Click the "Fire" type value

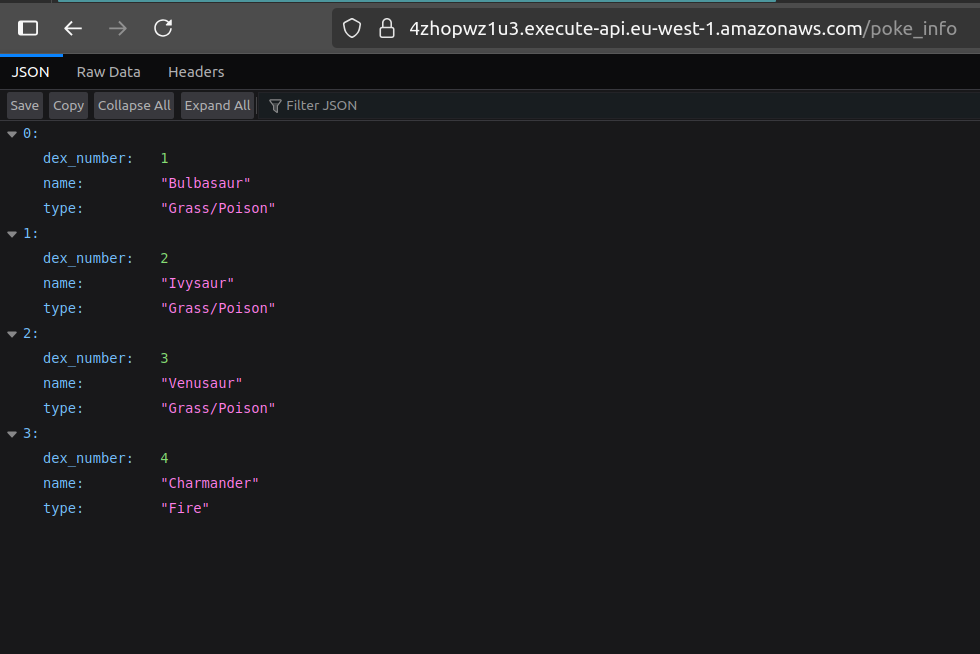(x=185, y=508)
